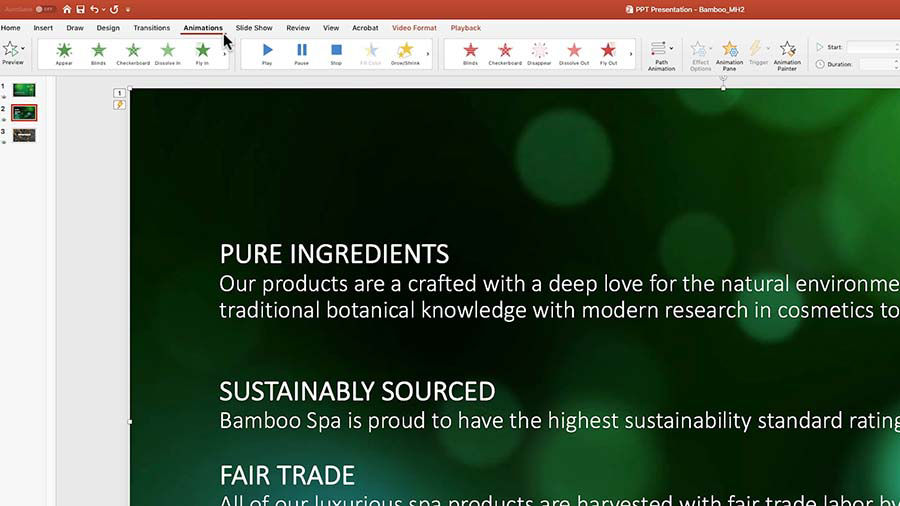Open the Design tab

(x=108, y=28)
